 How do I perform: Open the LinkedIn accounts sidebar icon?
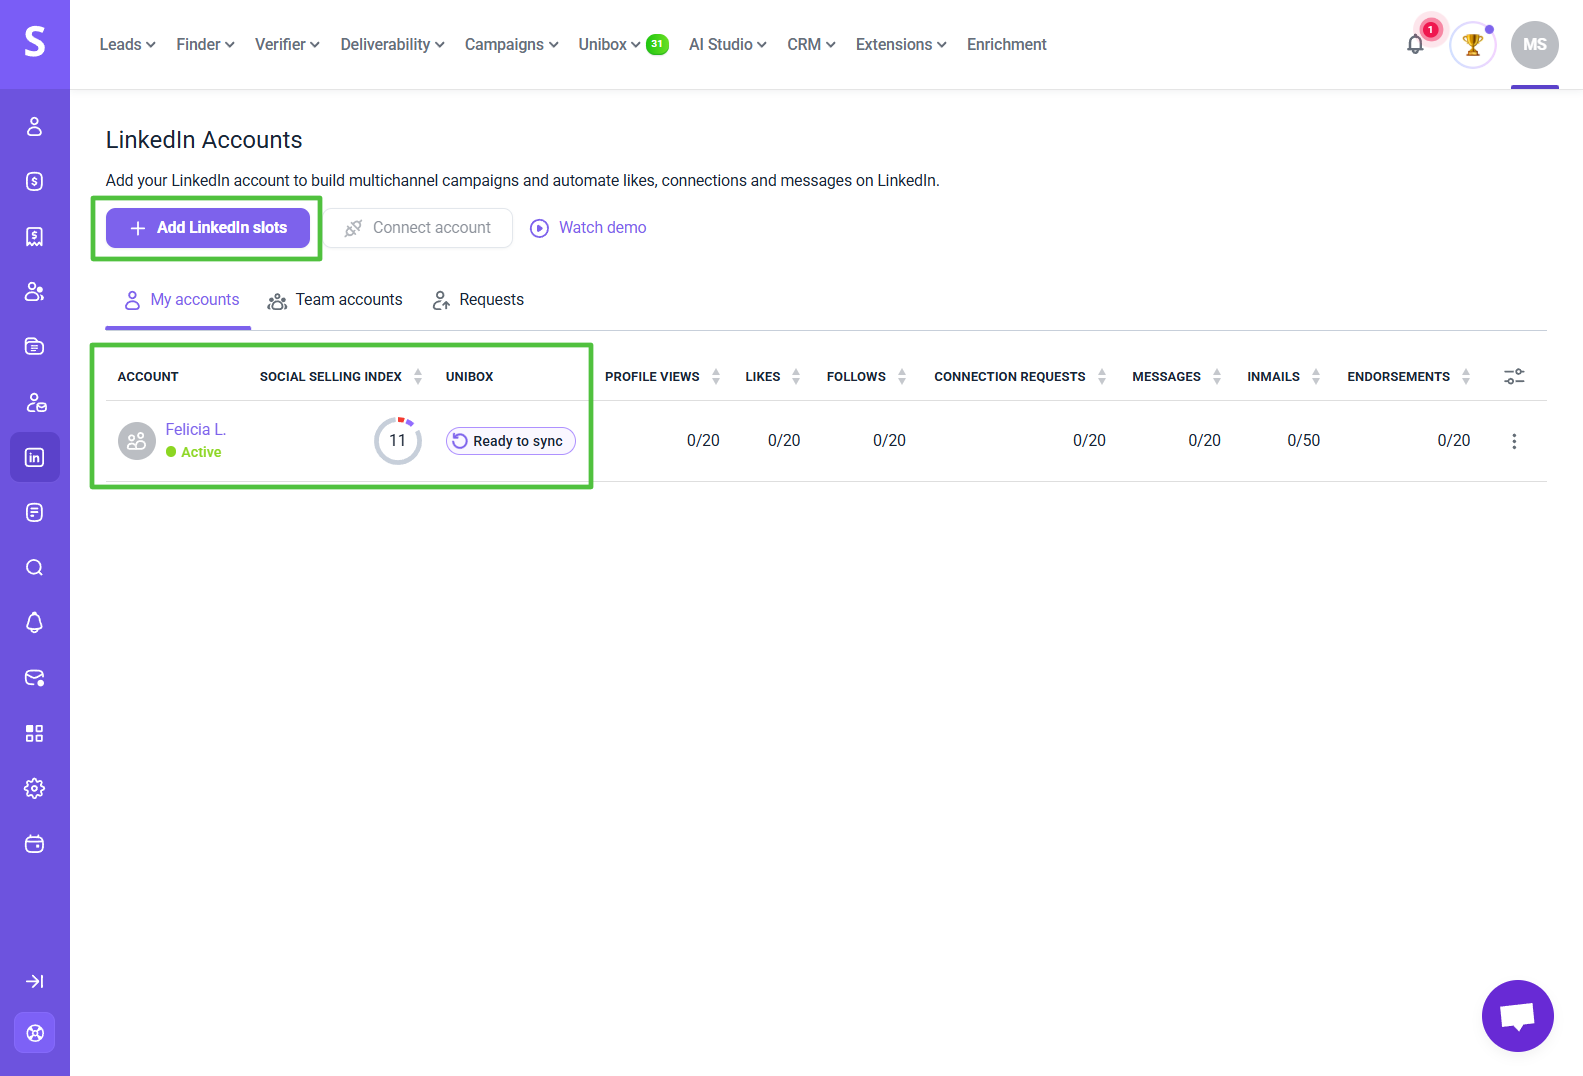[35, 457]
